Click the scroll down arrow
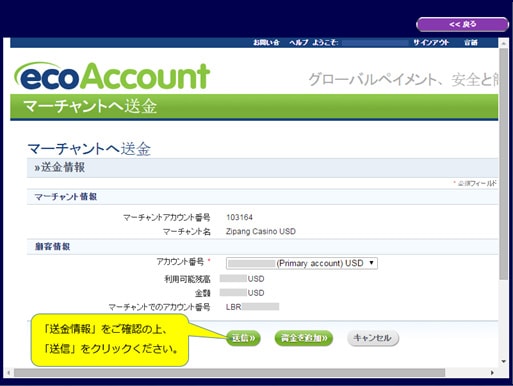The image size is (513, 386). tap(503, 362)
